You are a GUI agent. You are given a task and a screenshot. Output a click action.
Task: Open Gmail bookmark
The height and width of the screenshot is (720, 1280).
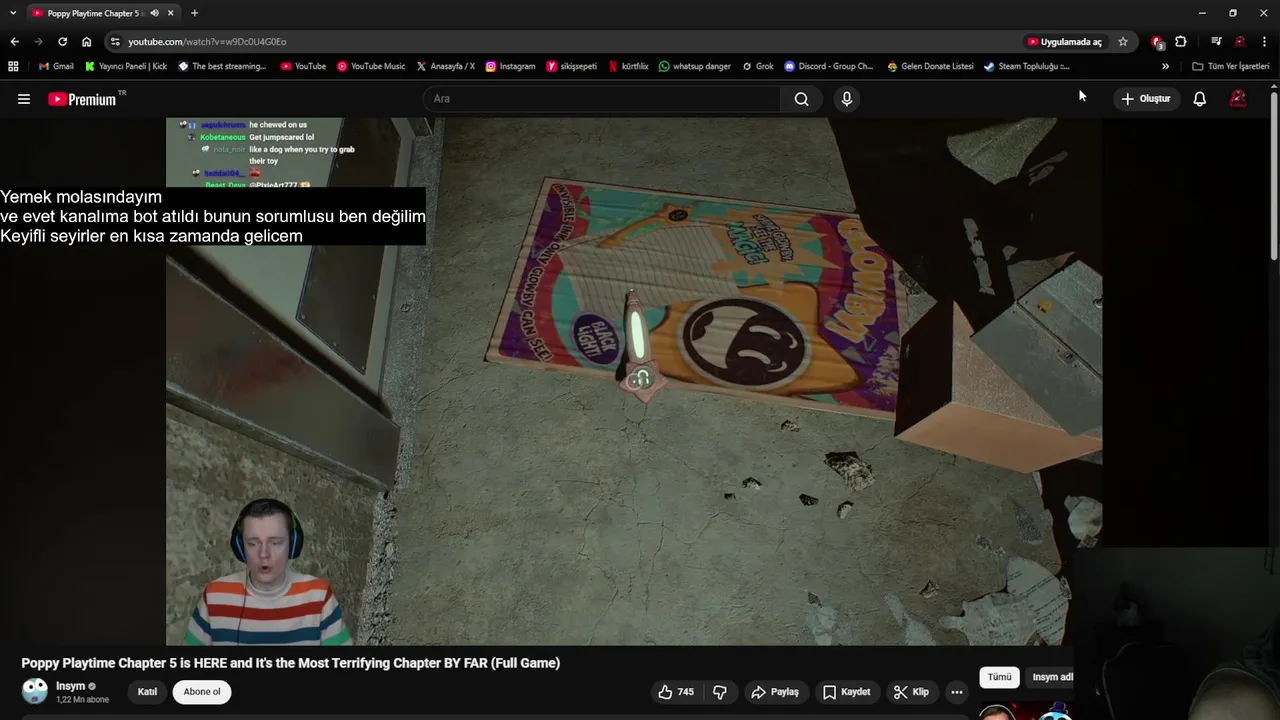(56, 66)
